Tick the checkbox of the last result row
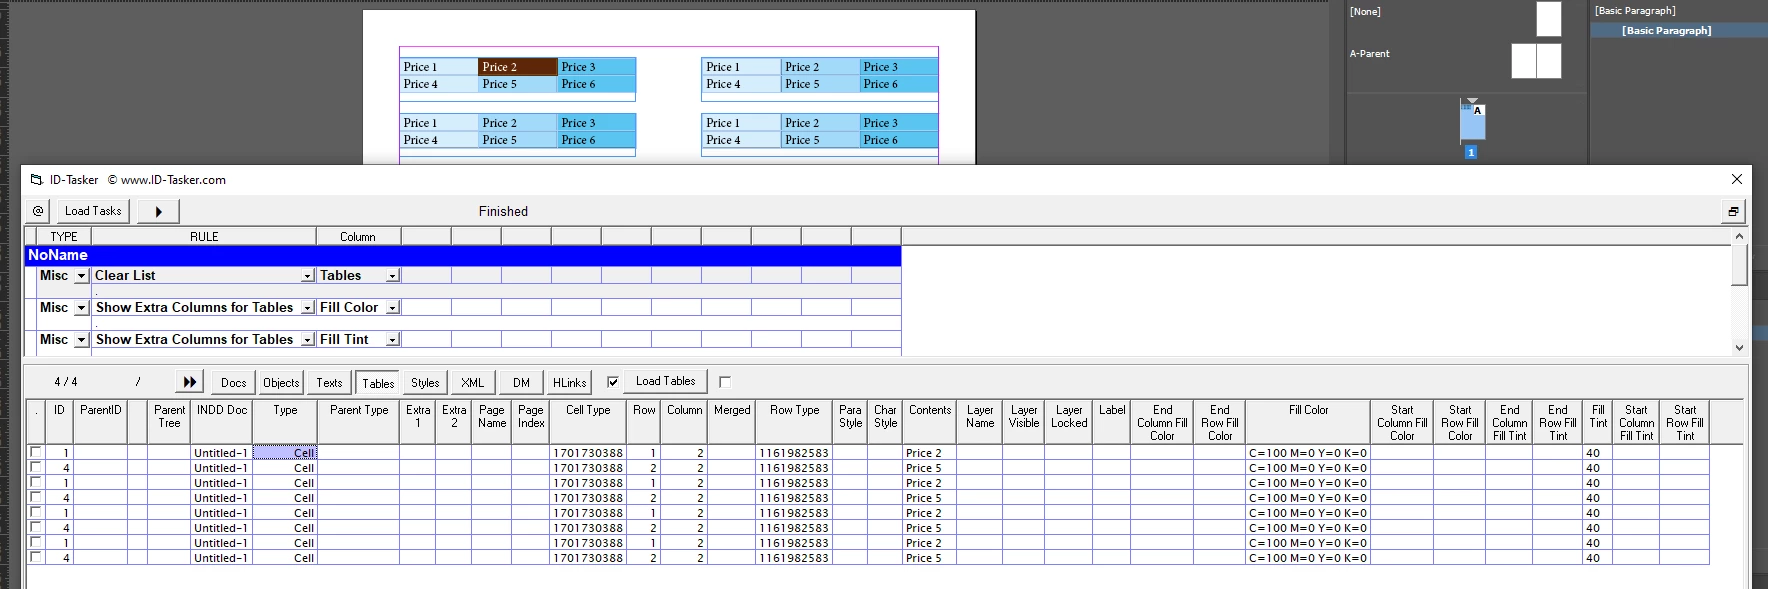Screen dimensions: 1768x589 (x=36, y=557)
